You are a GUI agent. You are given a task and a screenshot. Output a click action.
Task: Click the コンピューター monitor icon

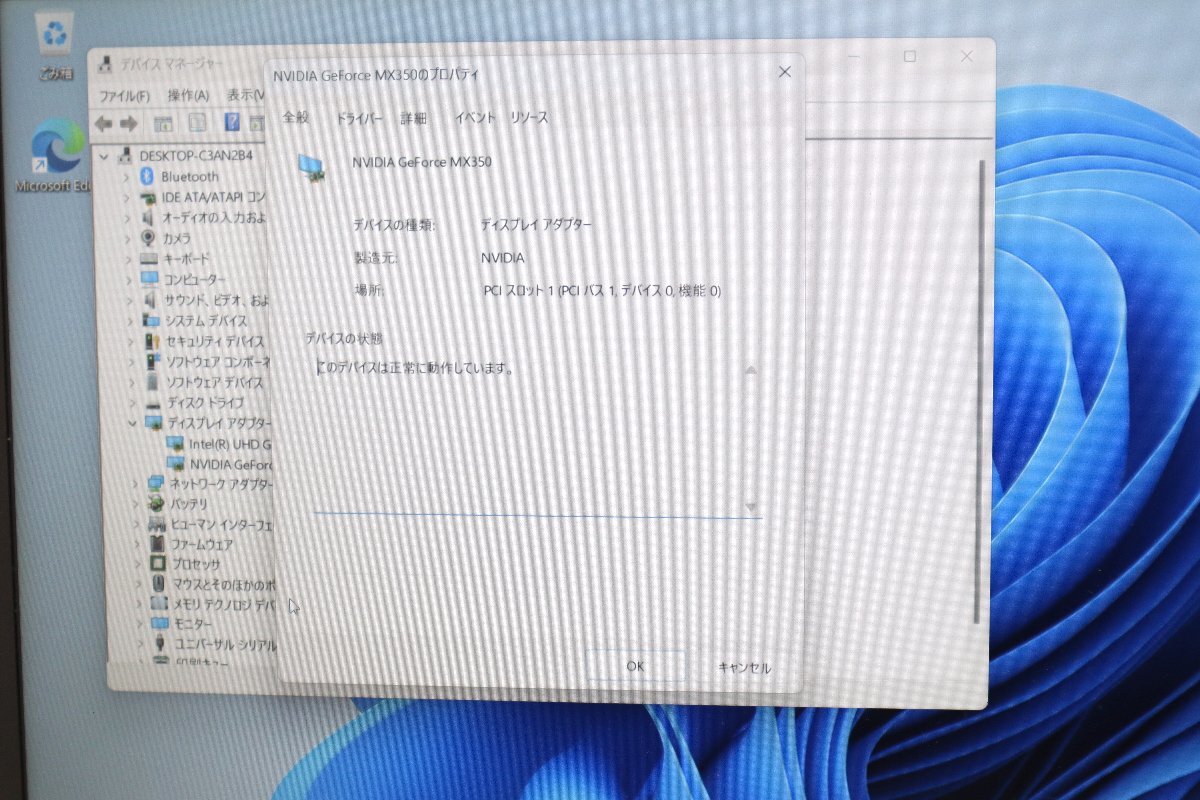point(149,279)
